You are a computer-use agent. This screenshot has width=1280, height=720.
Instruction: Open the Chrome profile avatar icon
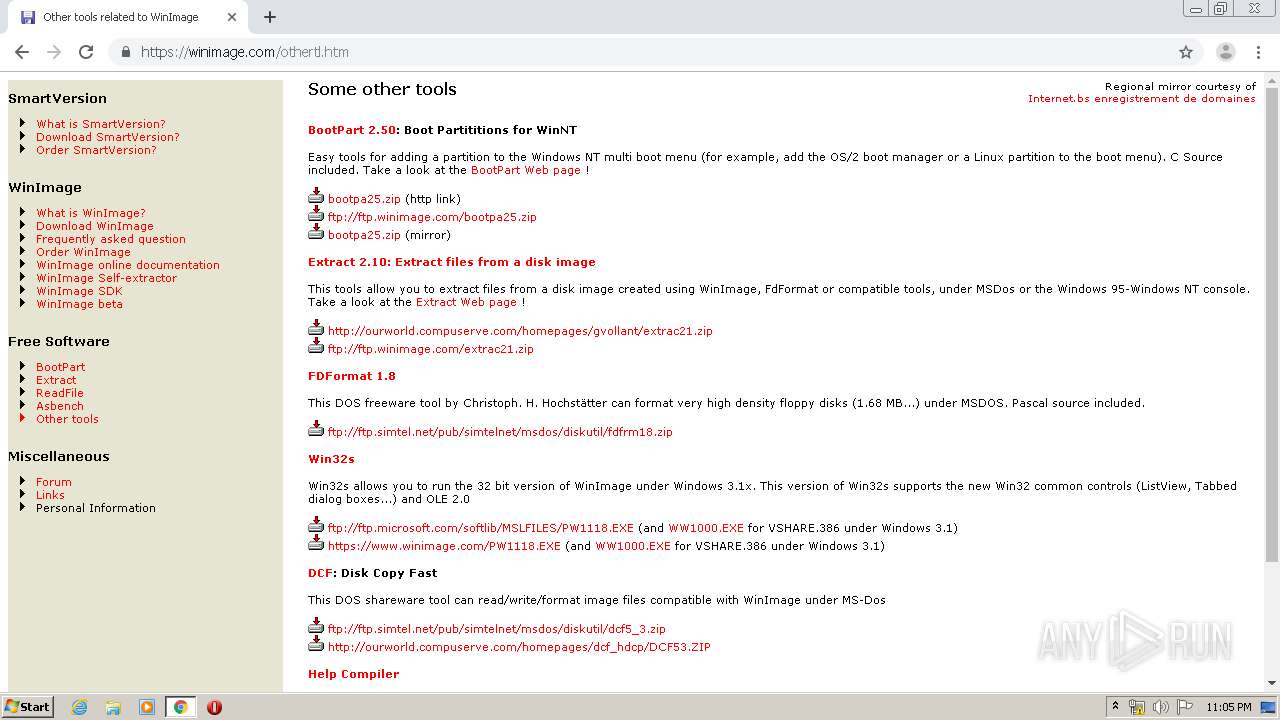pyautogui.click(x=1225, y=52)
